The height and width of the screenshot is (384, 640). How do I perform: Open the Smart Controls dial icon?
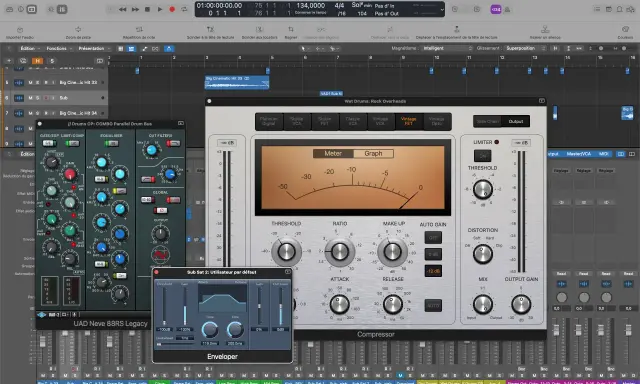click(51, 9)
